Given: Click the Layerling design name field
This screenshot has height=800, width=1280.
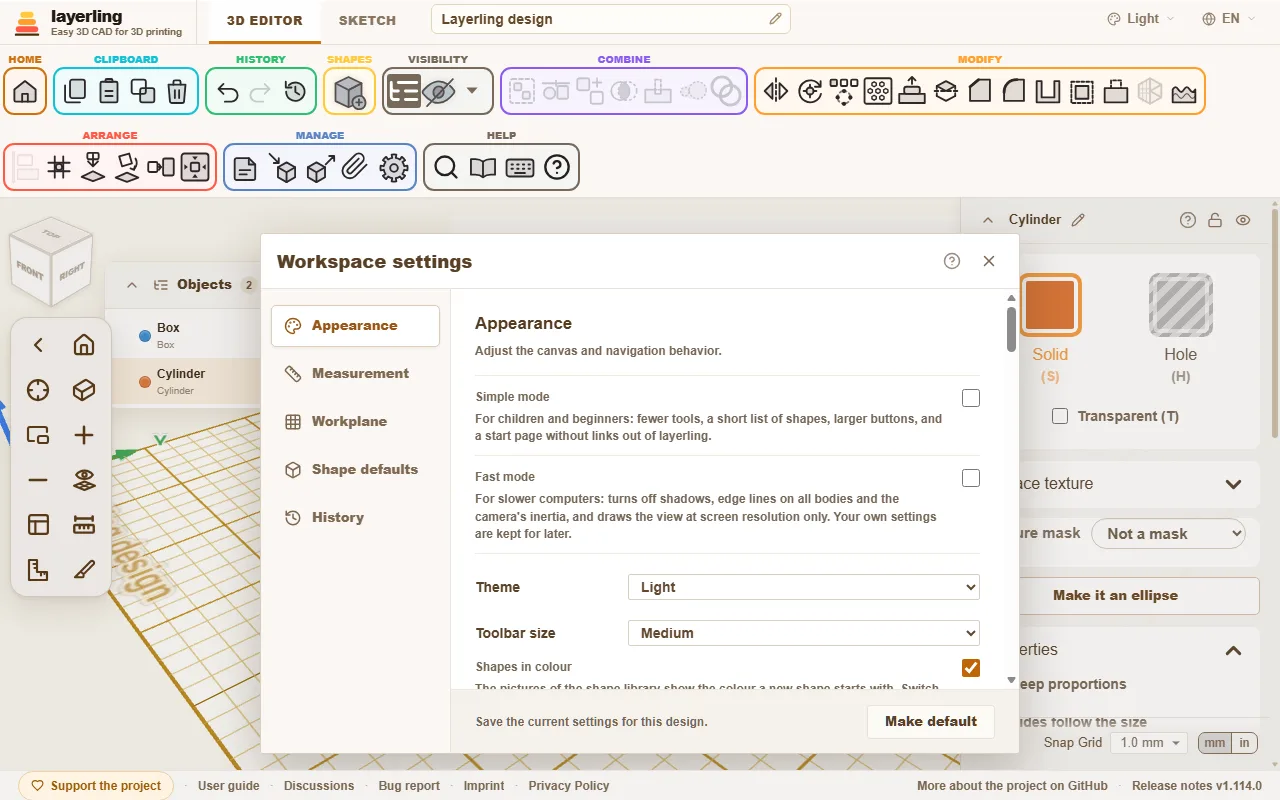Looking at the screenshot, I should click(611, 19).
